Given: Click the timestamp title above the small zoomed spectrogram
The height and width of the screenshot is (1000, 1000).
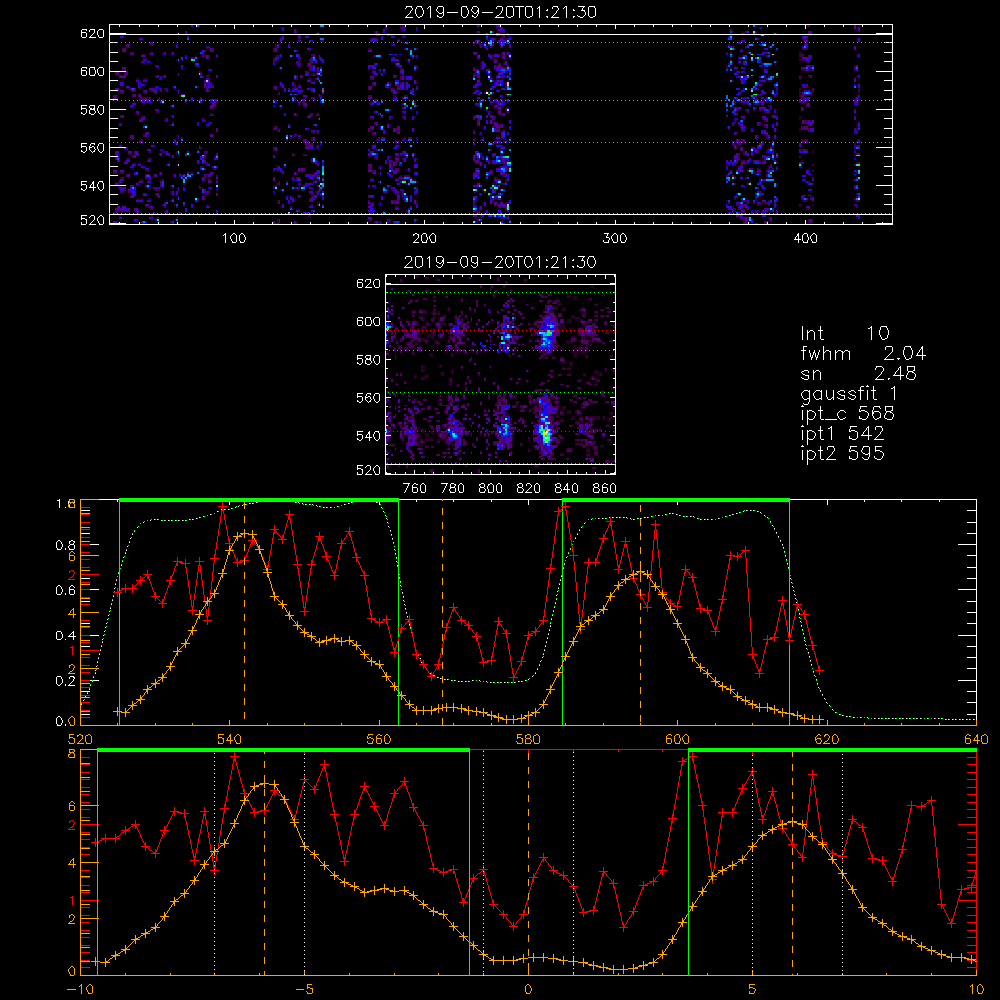Looking at the screenshot, I should 500,262.
